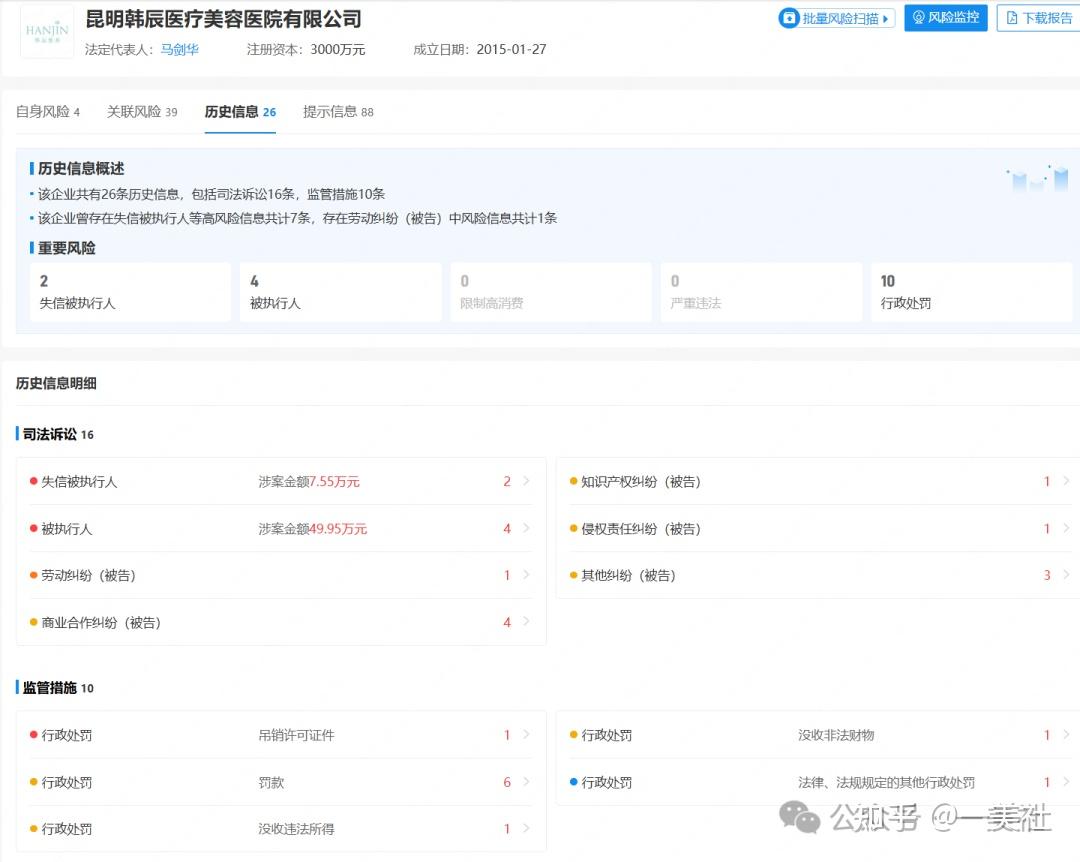1080x862 pixels.
Task: Click the 吊销许可证件 penalty text
Action: click(x=296, y=735)
